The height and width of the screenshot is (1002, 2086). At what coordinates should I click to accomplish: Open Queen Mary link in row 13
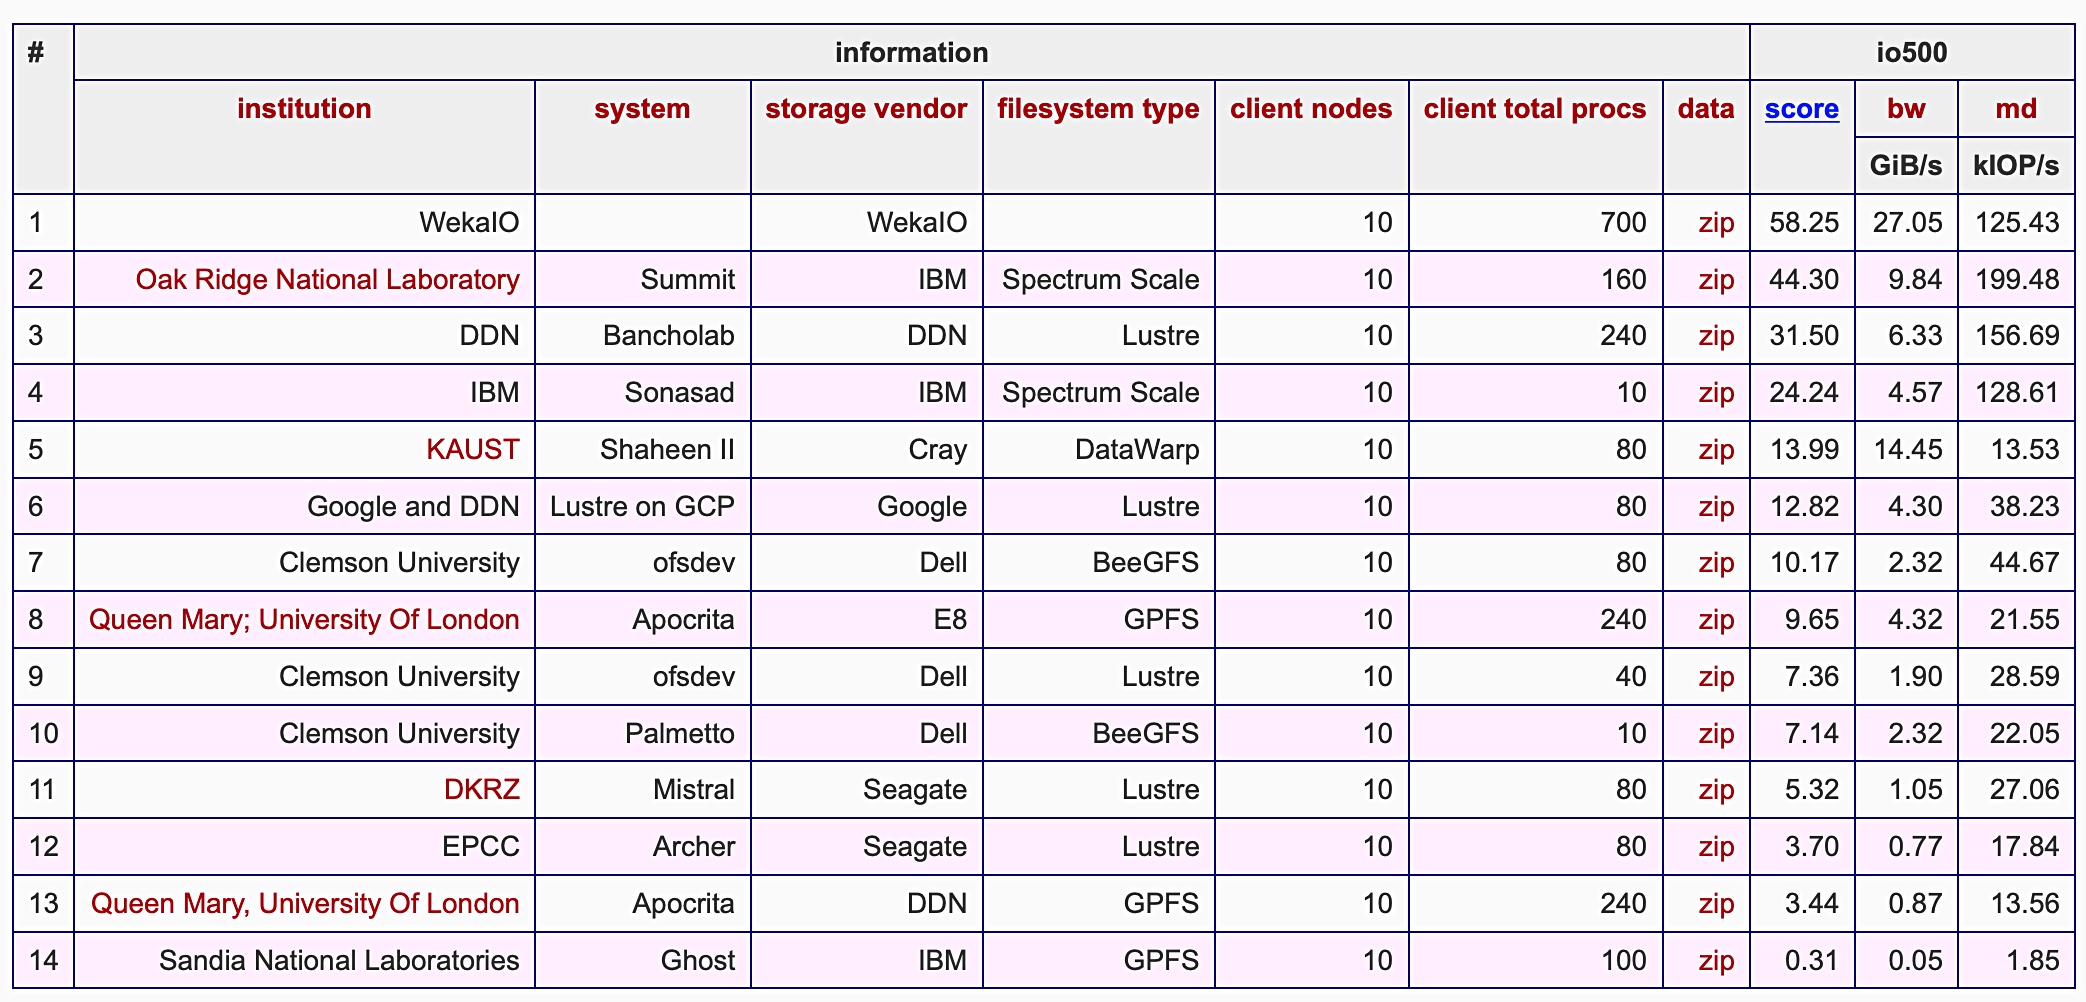[305, 904]
